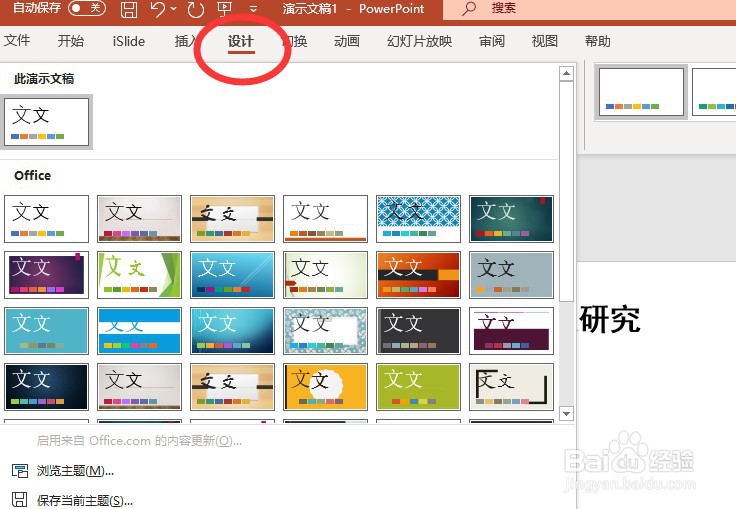
Task: Apply the fourth-row beige theme with pink line
Action: [x=139, y=386]
